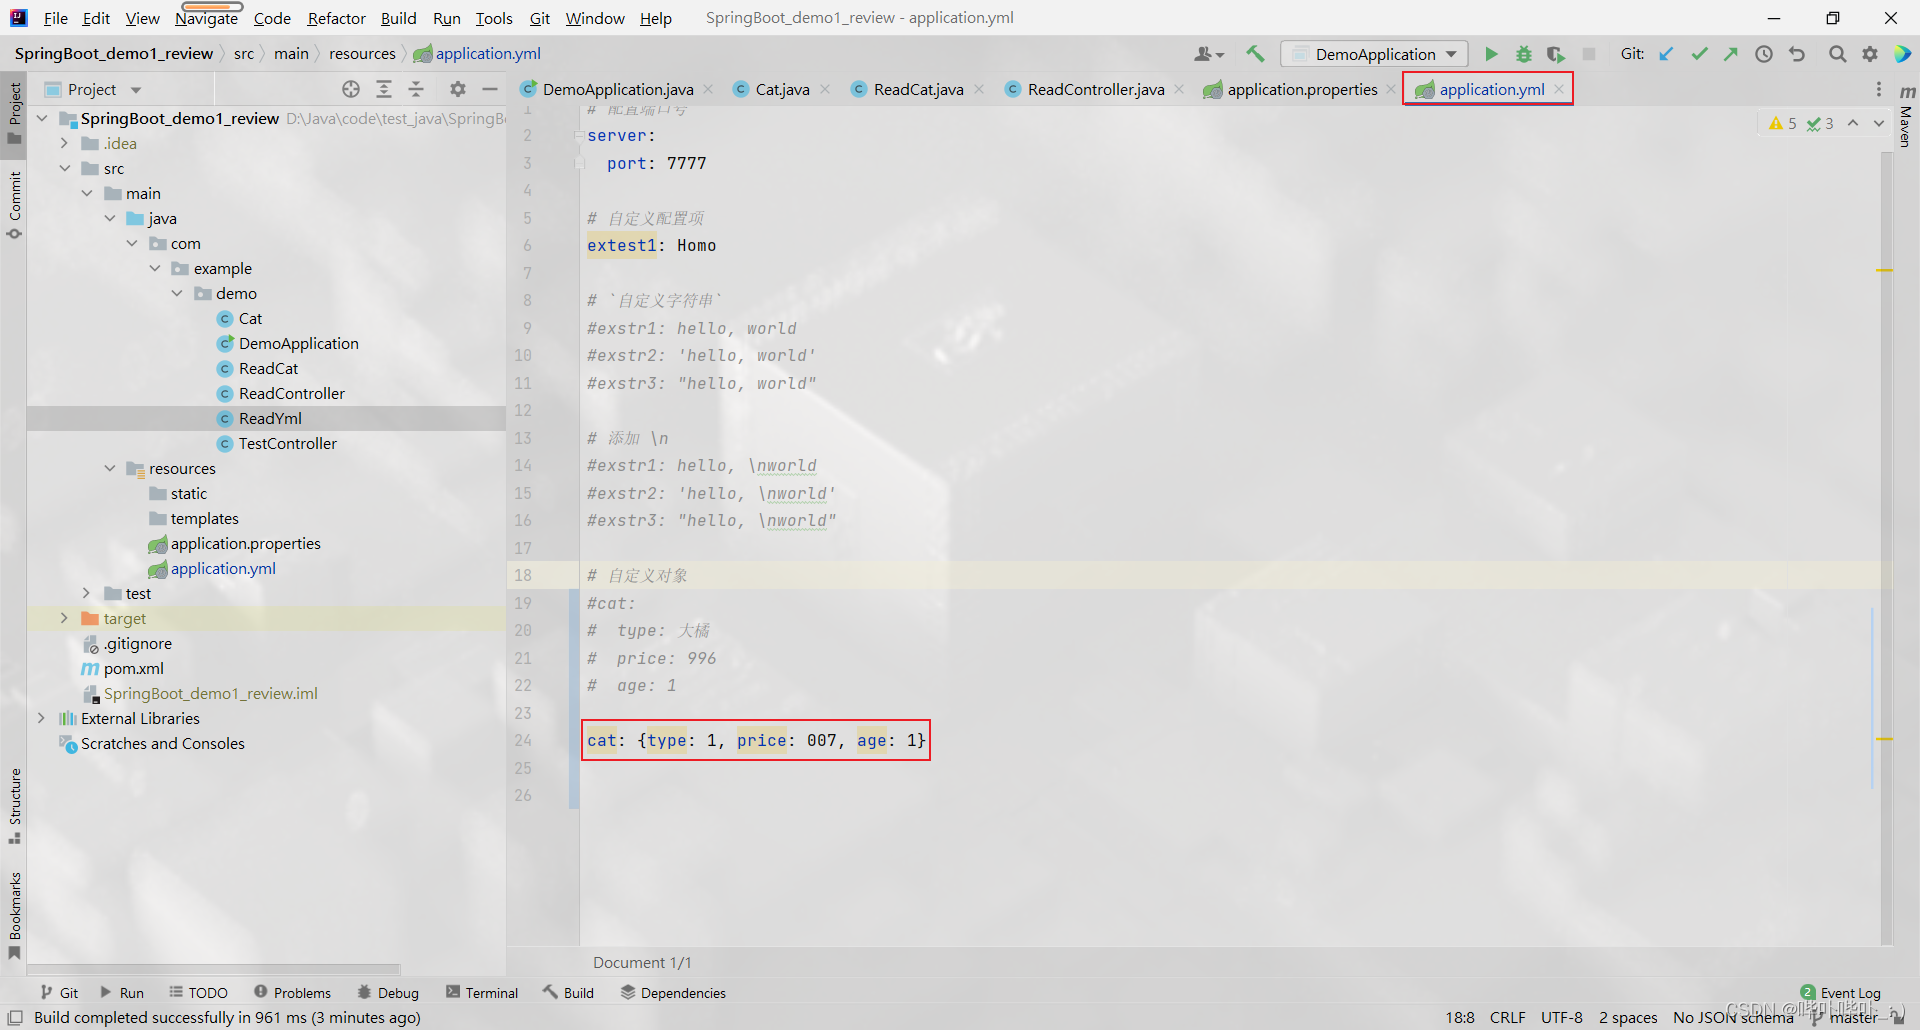1920x1030 pixels.
Task: Open the Commit tool window
Action: click(14, 205)
